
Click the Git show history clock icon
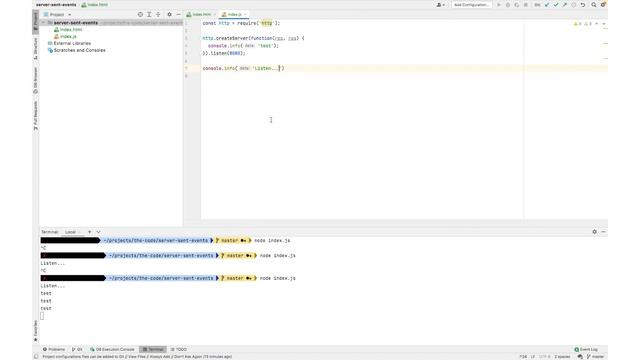(x=574, y=5)
